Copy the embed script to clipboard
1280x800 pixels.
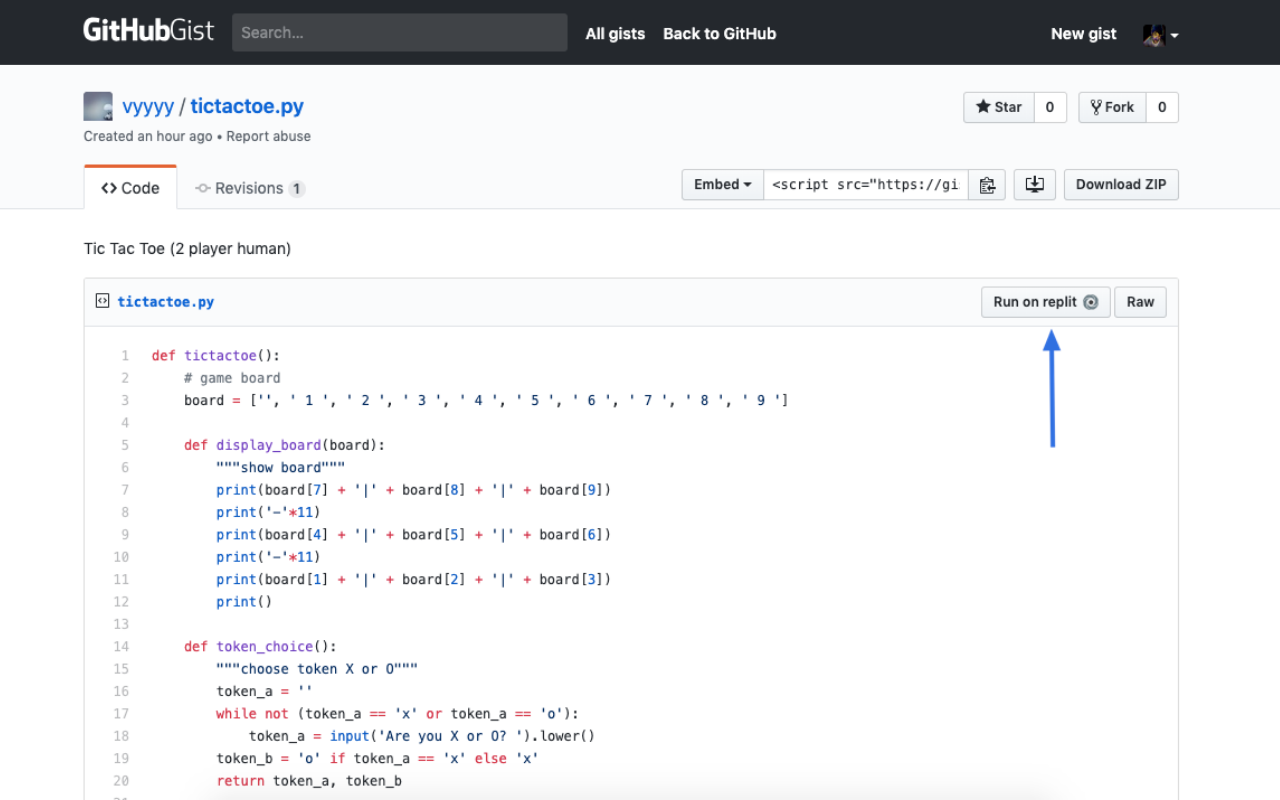[x=987, y=184]
